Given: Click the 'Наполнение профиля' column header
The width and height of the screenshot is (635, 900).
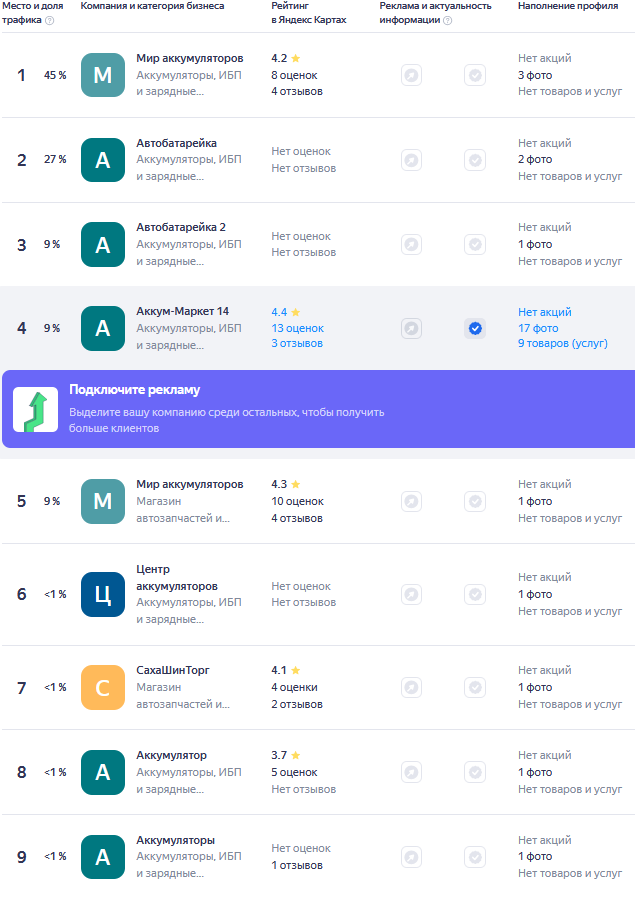Looking at the screenshot, I should pos(567,6).
